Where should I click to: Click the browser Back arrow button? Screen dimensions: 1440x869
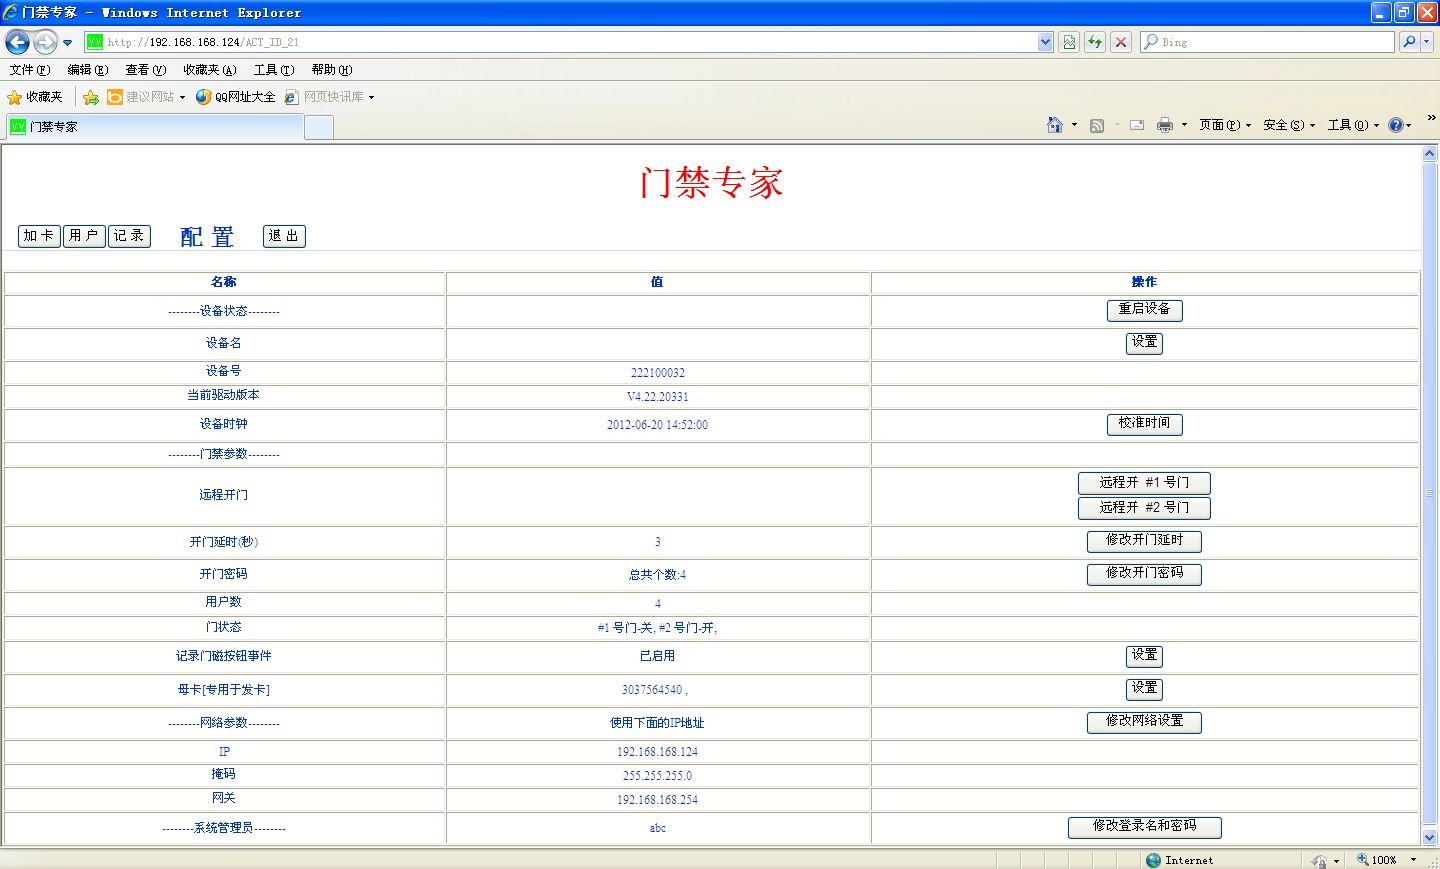coord(17,42)
